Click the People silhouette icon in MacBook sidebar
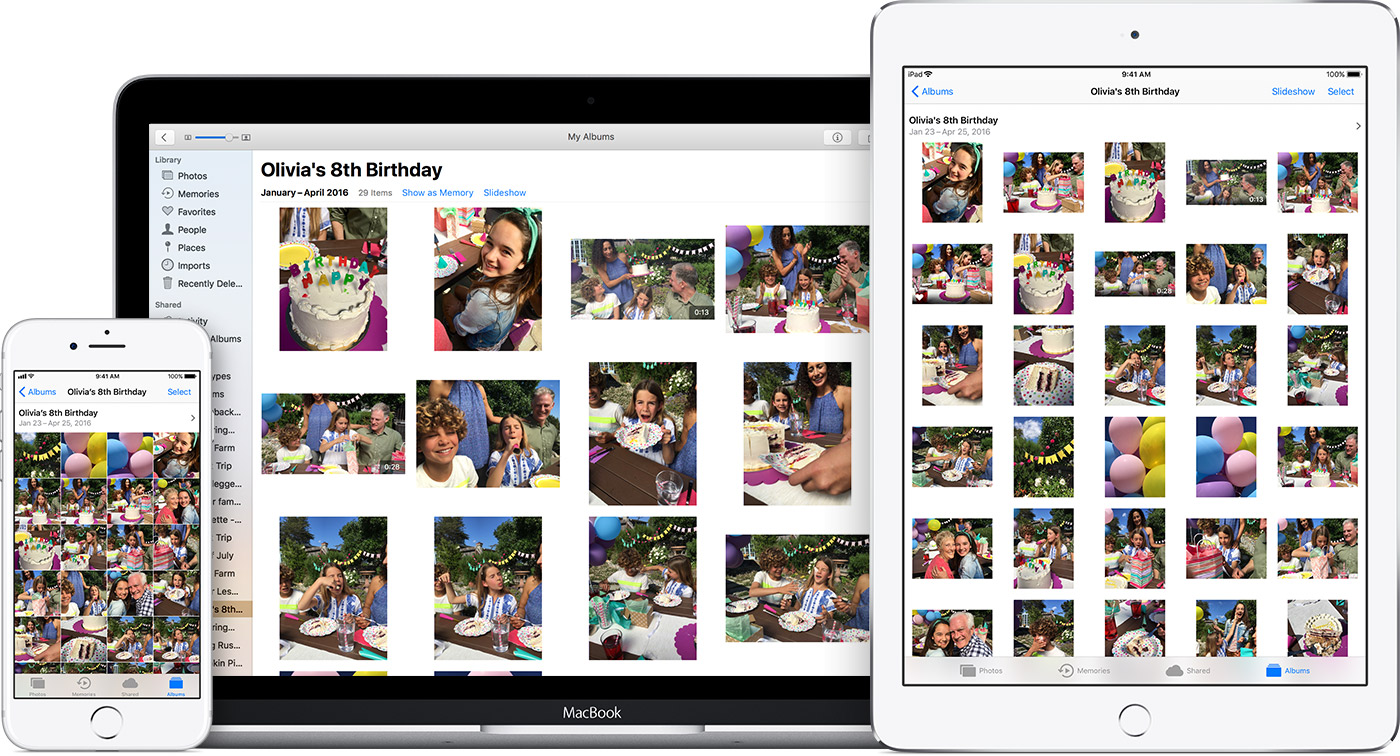 pos(167,229)
